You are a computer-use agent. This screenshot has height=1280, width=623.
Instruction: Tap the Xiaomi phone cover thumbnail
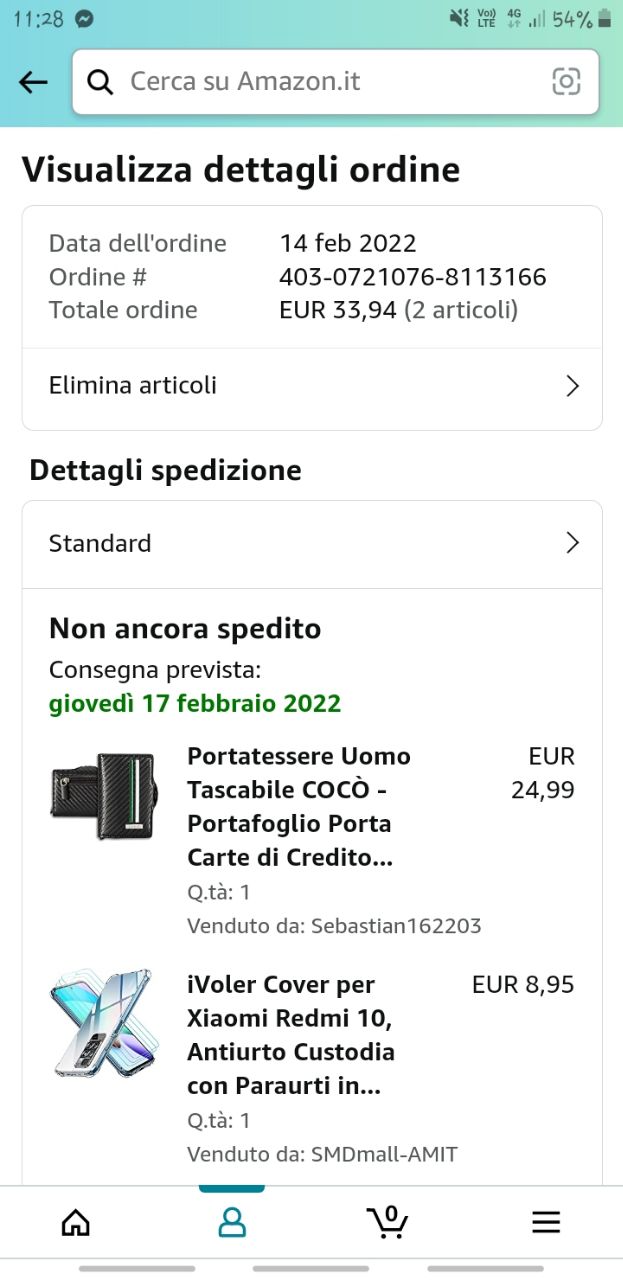(x=103, y=1023)
